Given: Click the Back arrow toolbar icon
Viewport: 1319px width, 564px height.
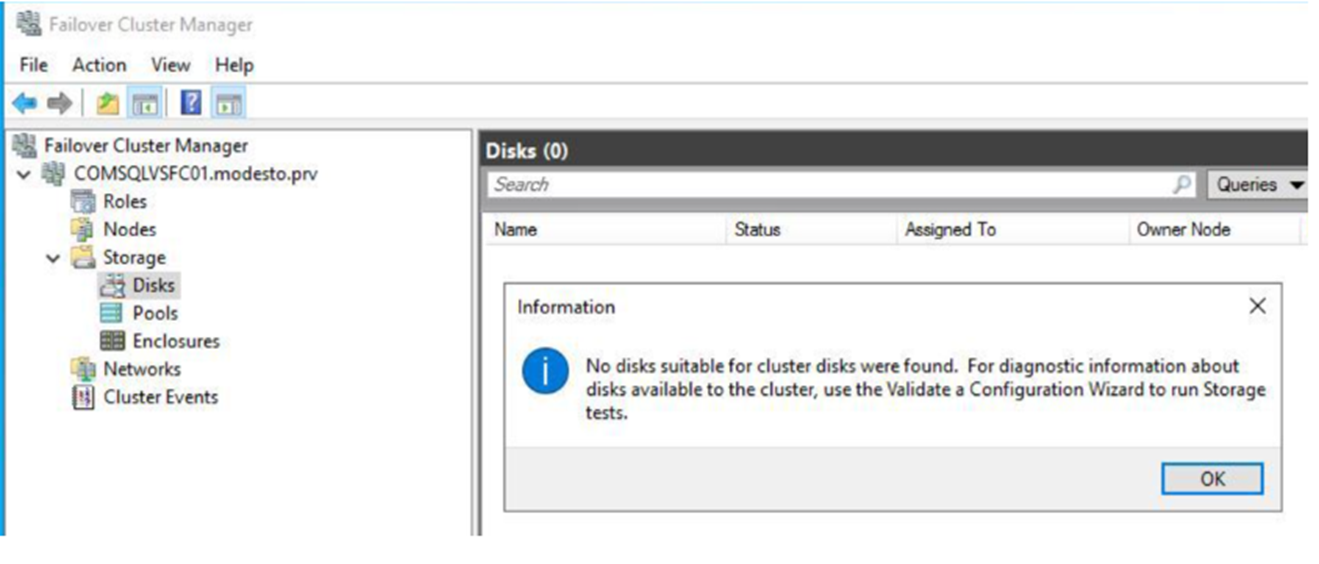Looking at the screenshot, I should [25, 103].
